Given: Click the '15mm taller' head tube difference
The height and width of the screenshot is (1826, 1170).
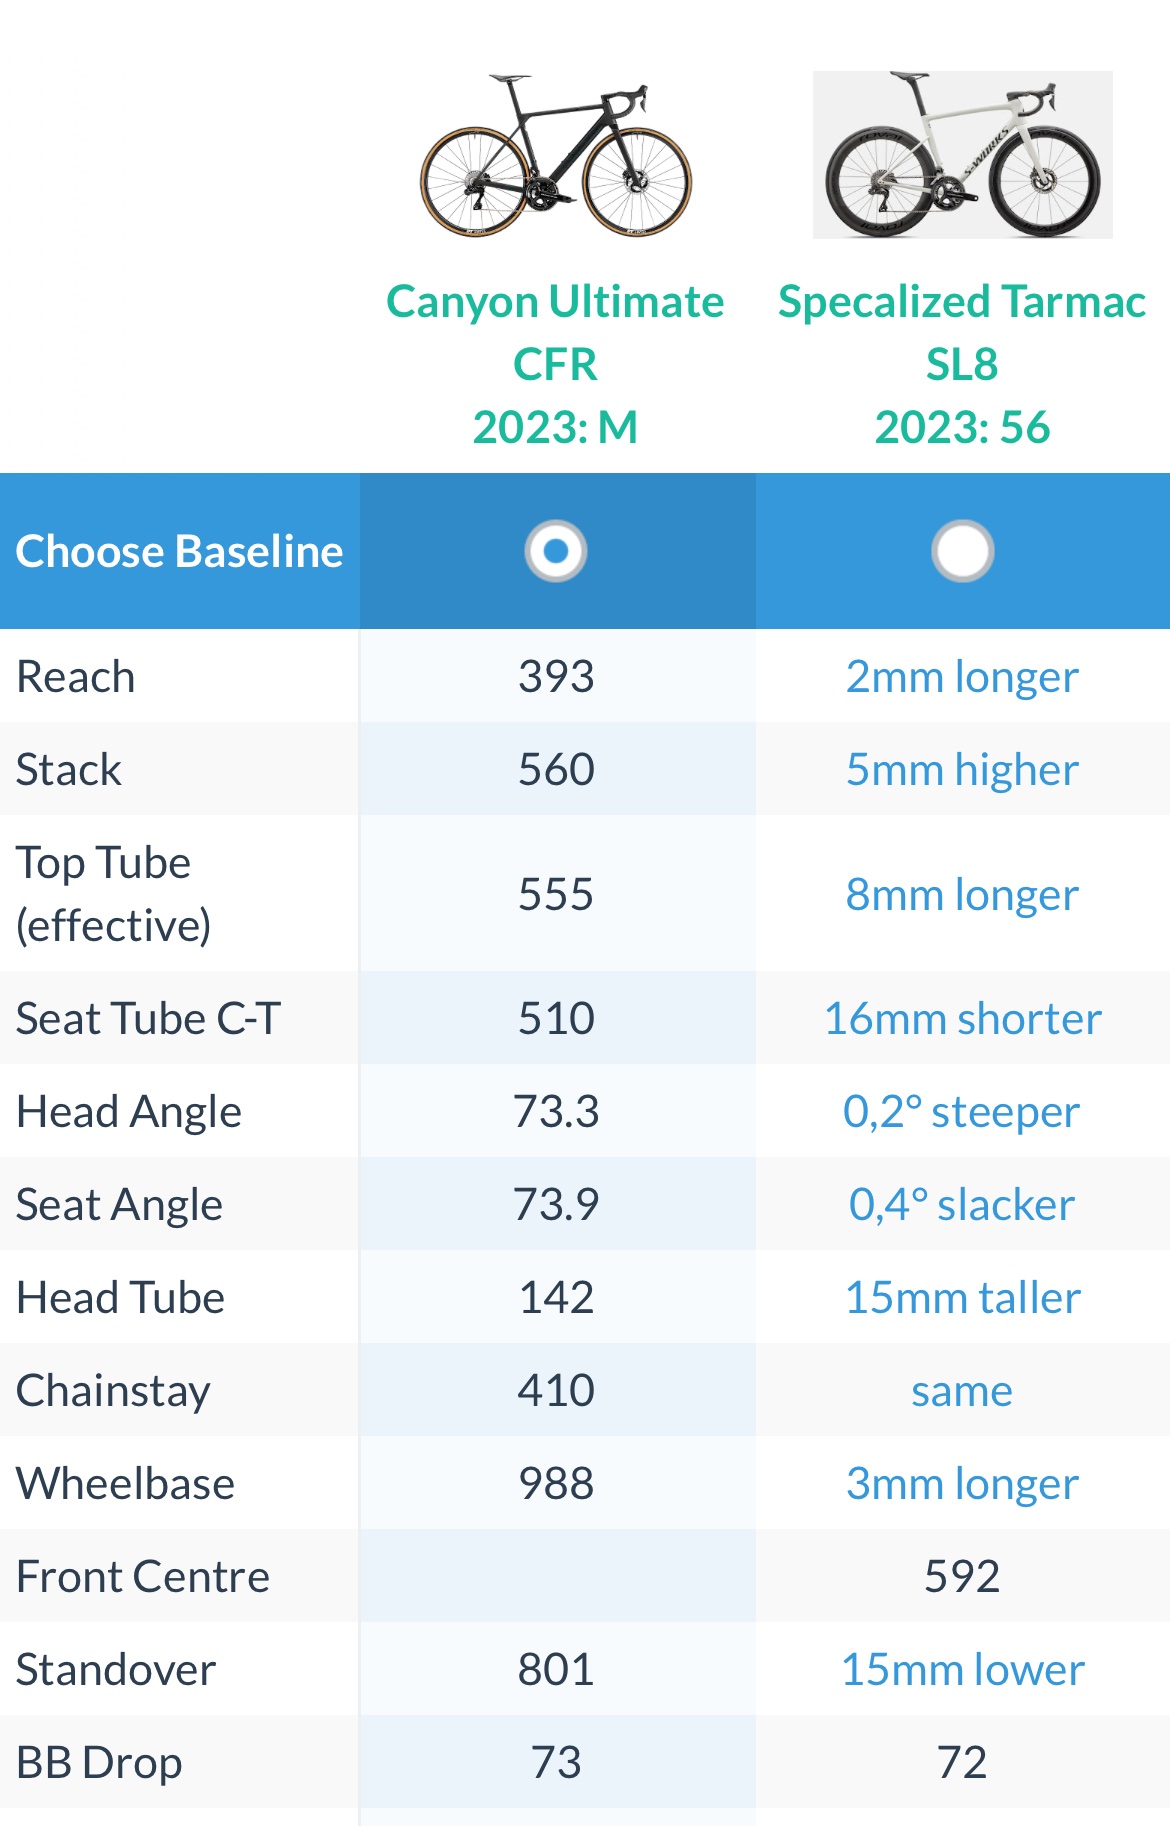Looking at the screenshot, I should point(962,1298).
